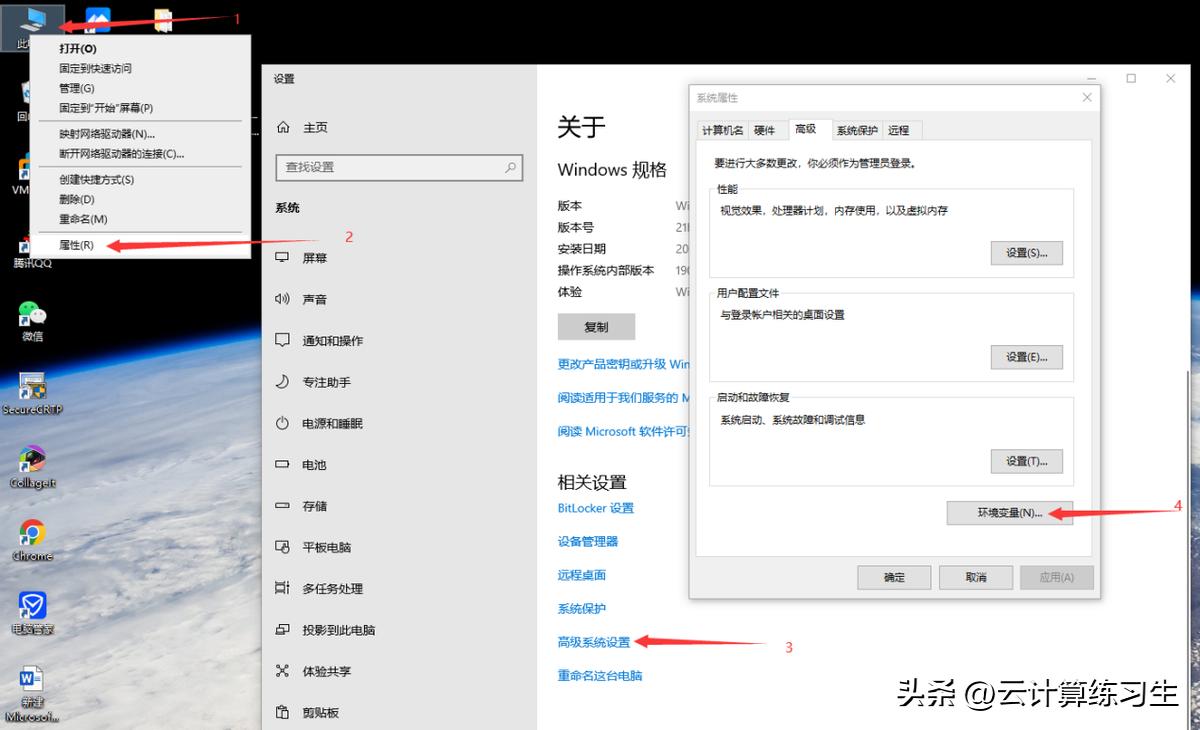Click the 复制 button under Windows 规格
The height and width of the screenshot is (730, 1200).
tap(596, 326)
